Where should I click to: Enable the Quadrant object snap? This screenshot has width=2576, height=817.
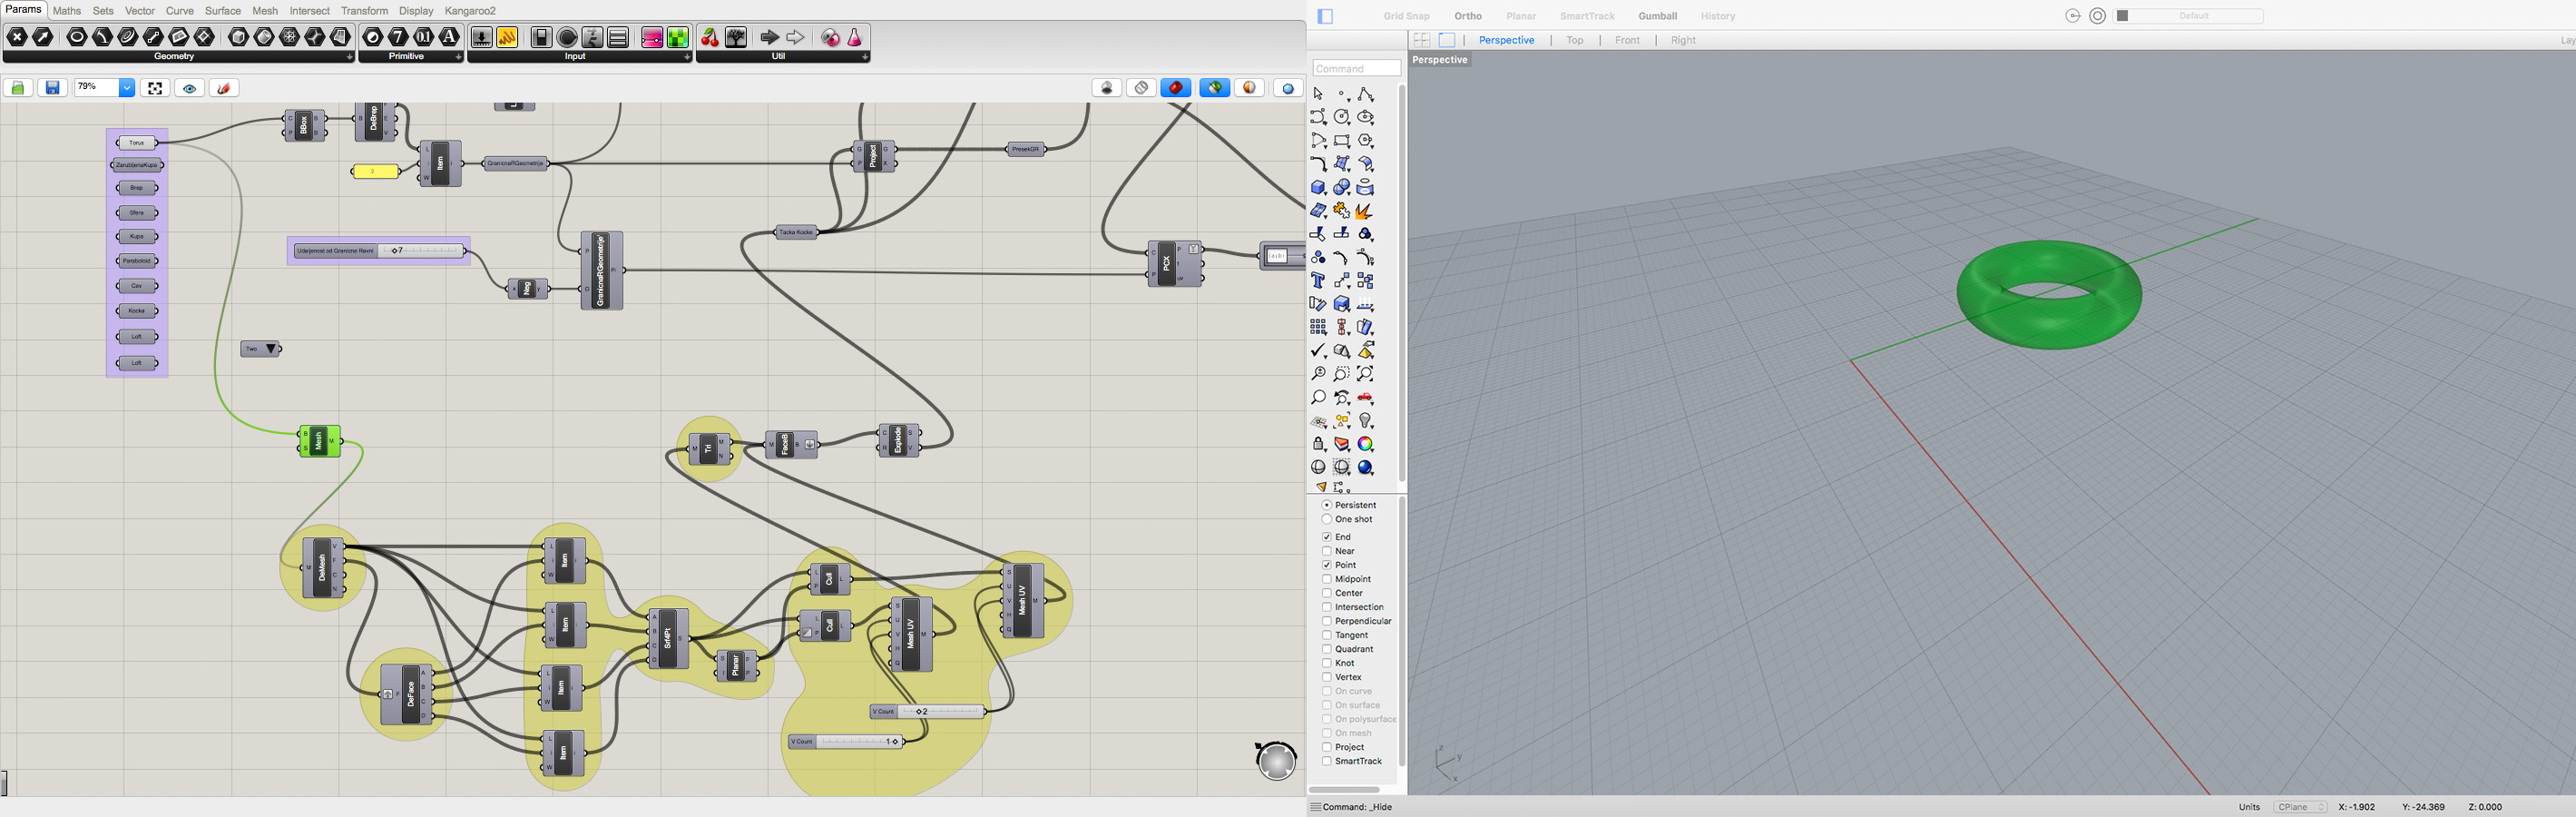(x=1327, y=649)
